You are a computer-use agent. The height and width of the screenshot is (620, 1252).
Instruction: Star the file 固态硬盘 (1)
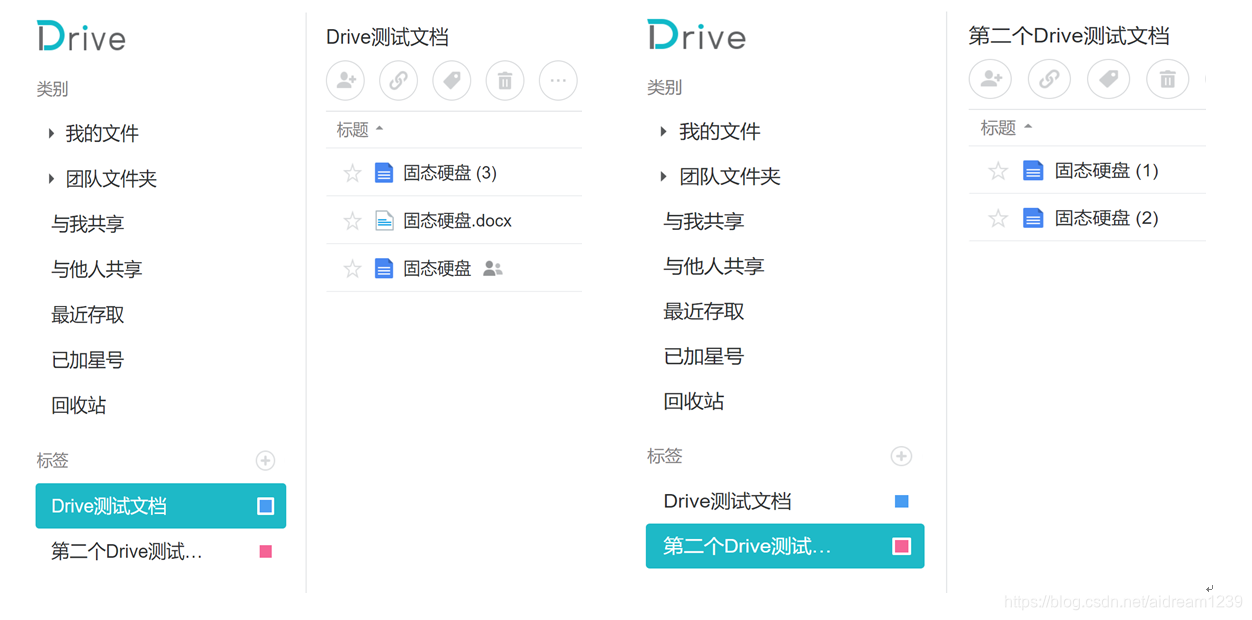click(996, 170)
